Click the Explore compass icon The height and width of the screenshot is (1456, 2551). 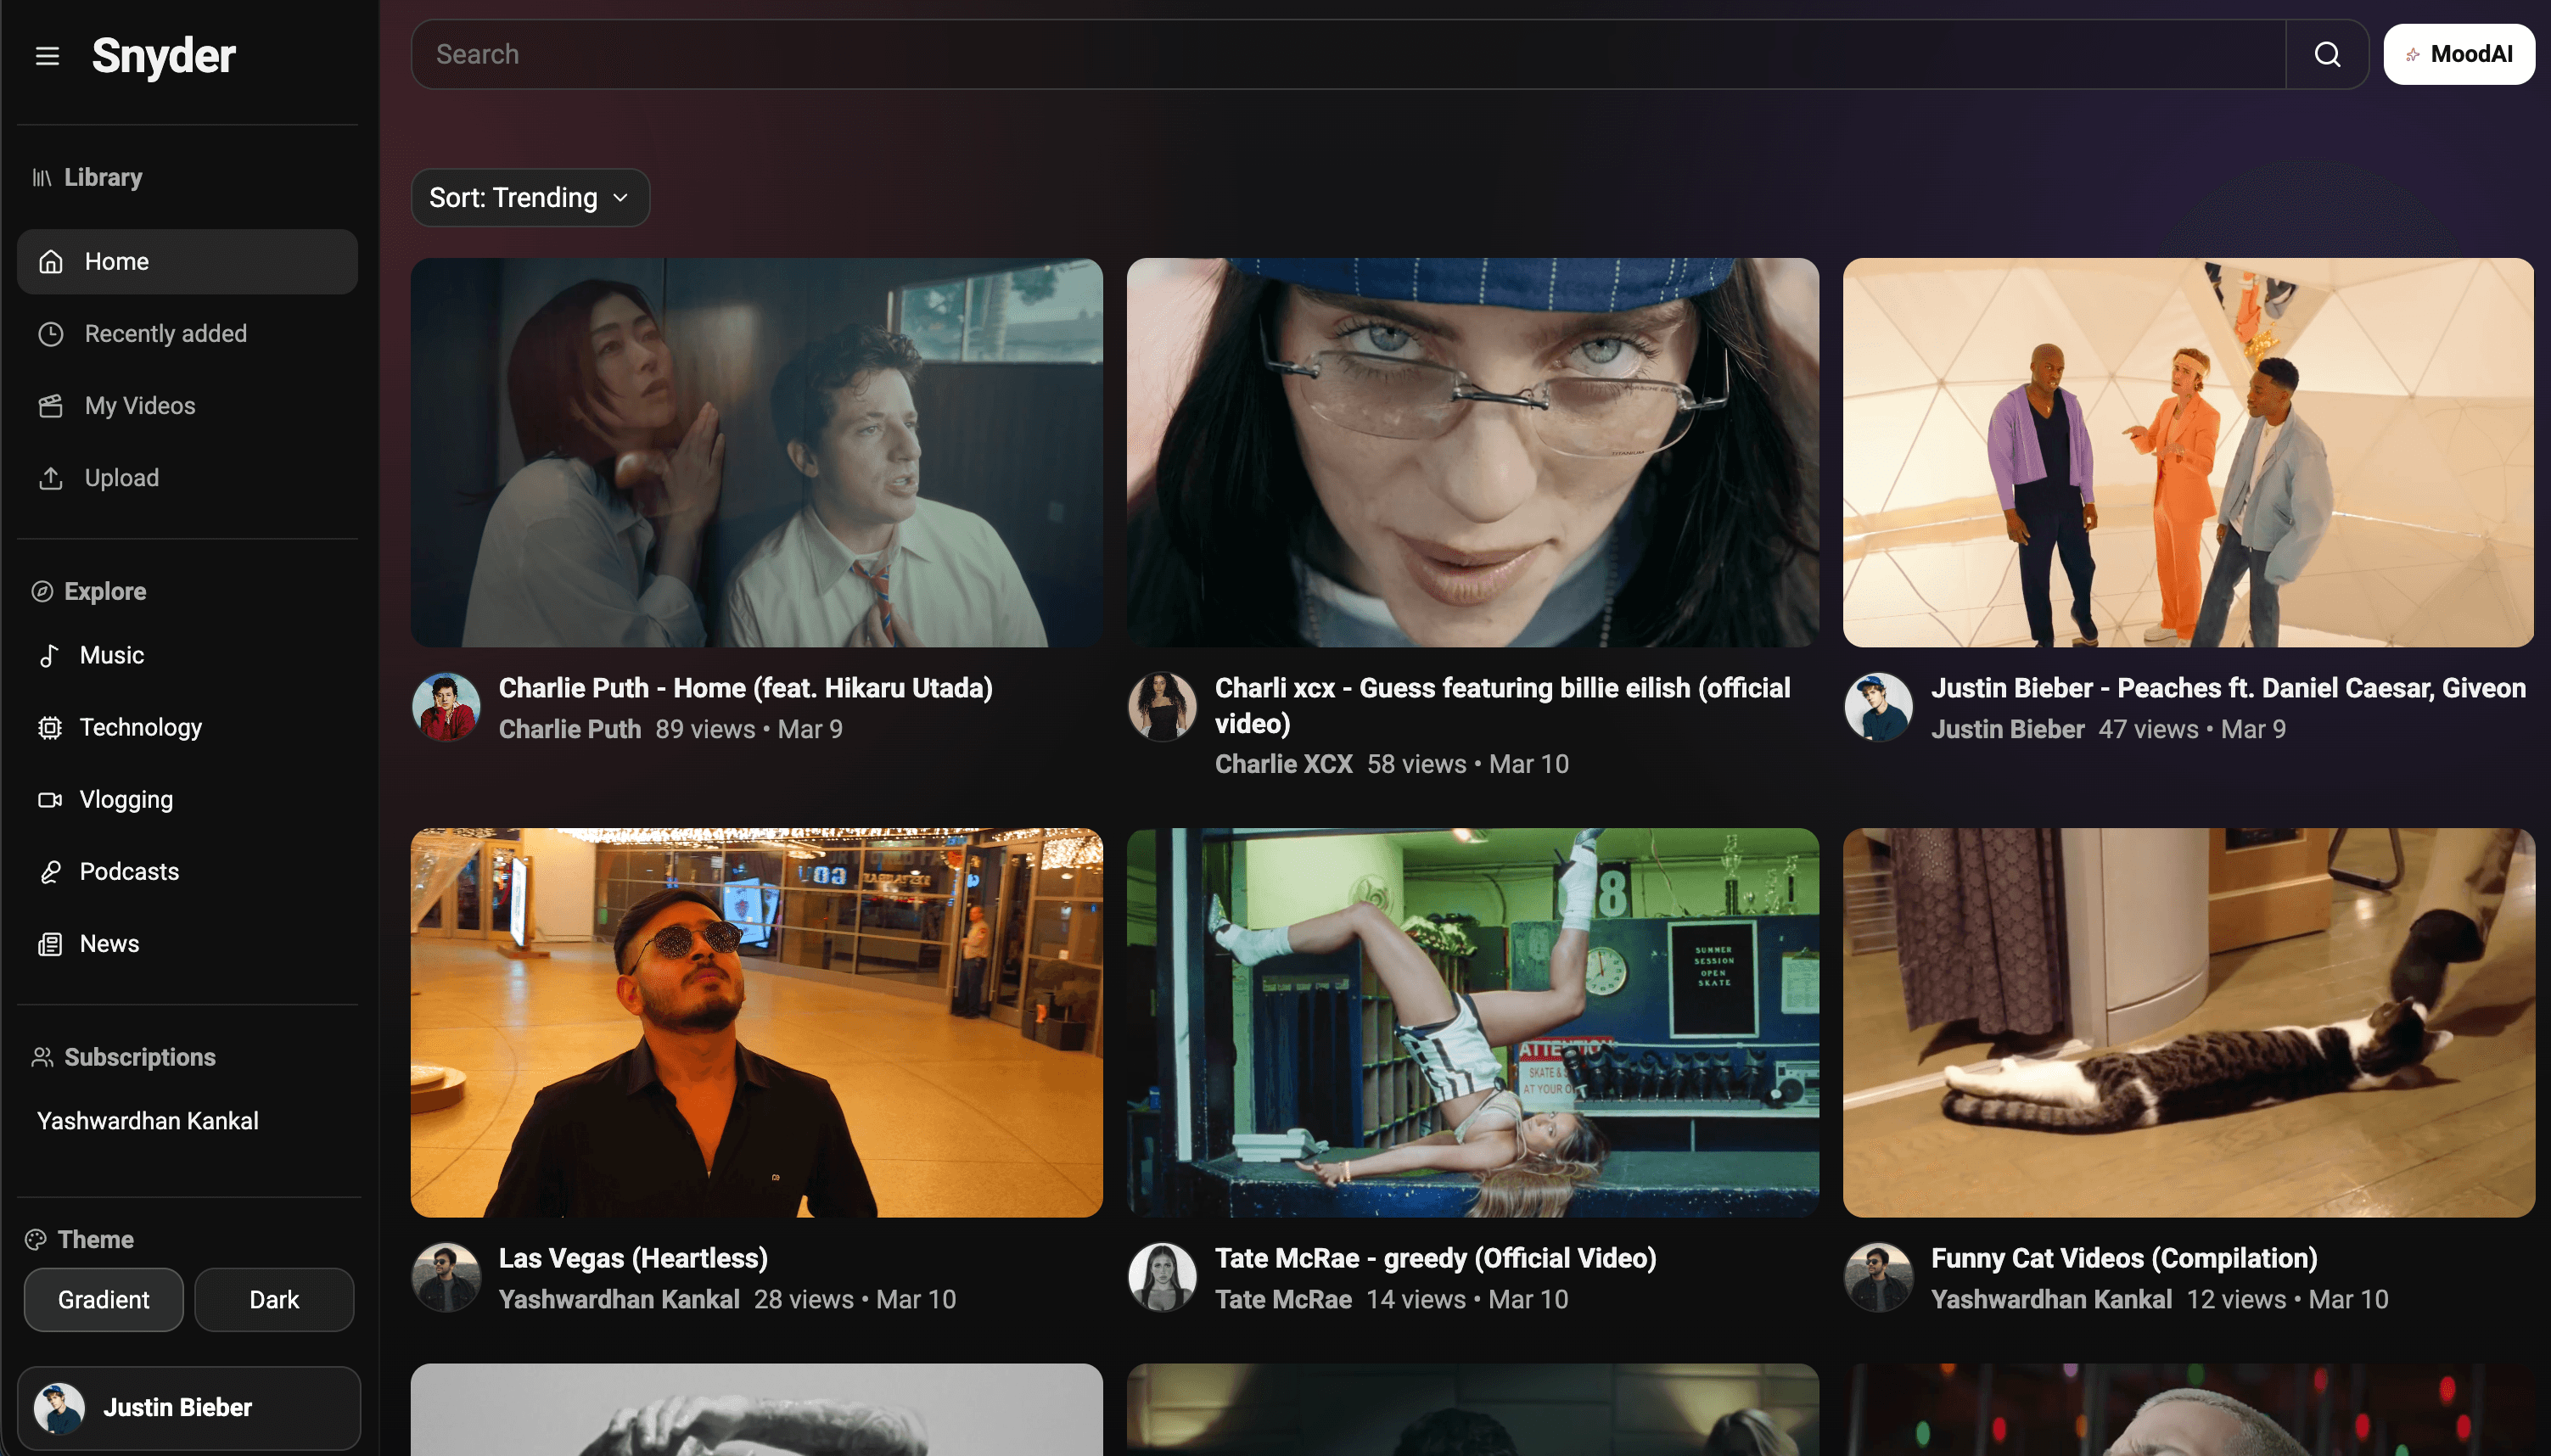[x=42, y=592]
